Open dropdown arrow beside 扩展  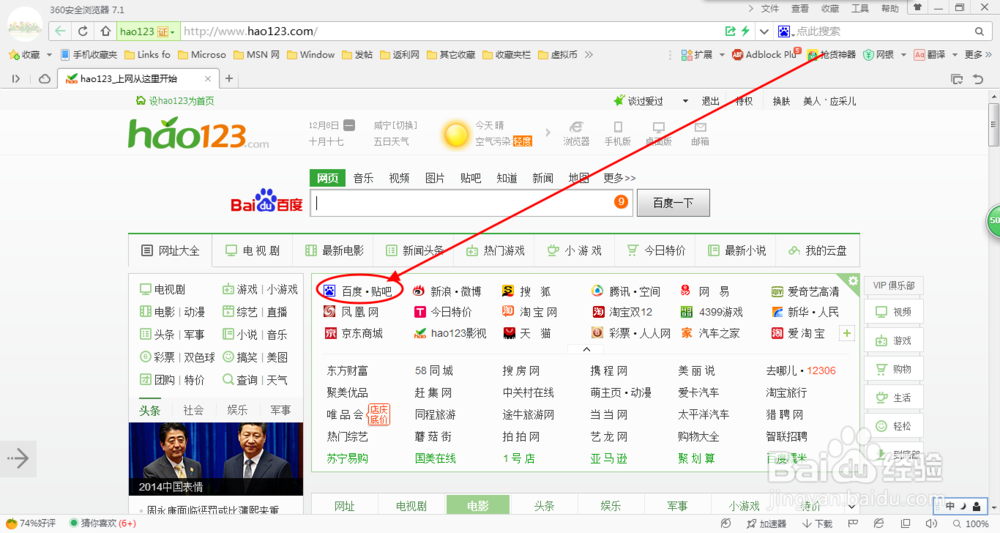[722, 55]
